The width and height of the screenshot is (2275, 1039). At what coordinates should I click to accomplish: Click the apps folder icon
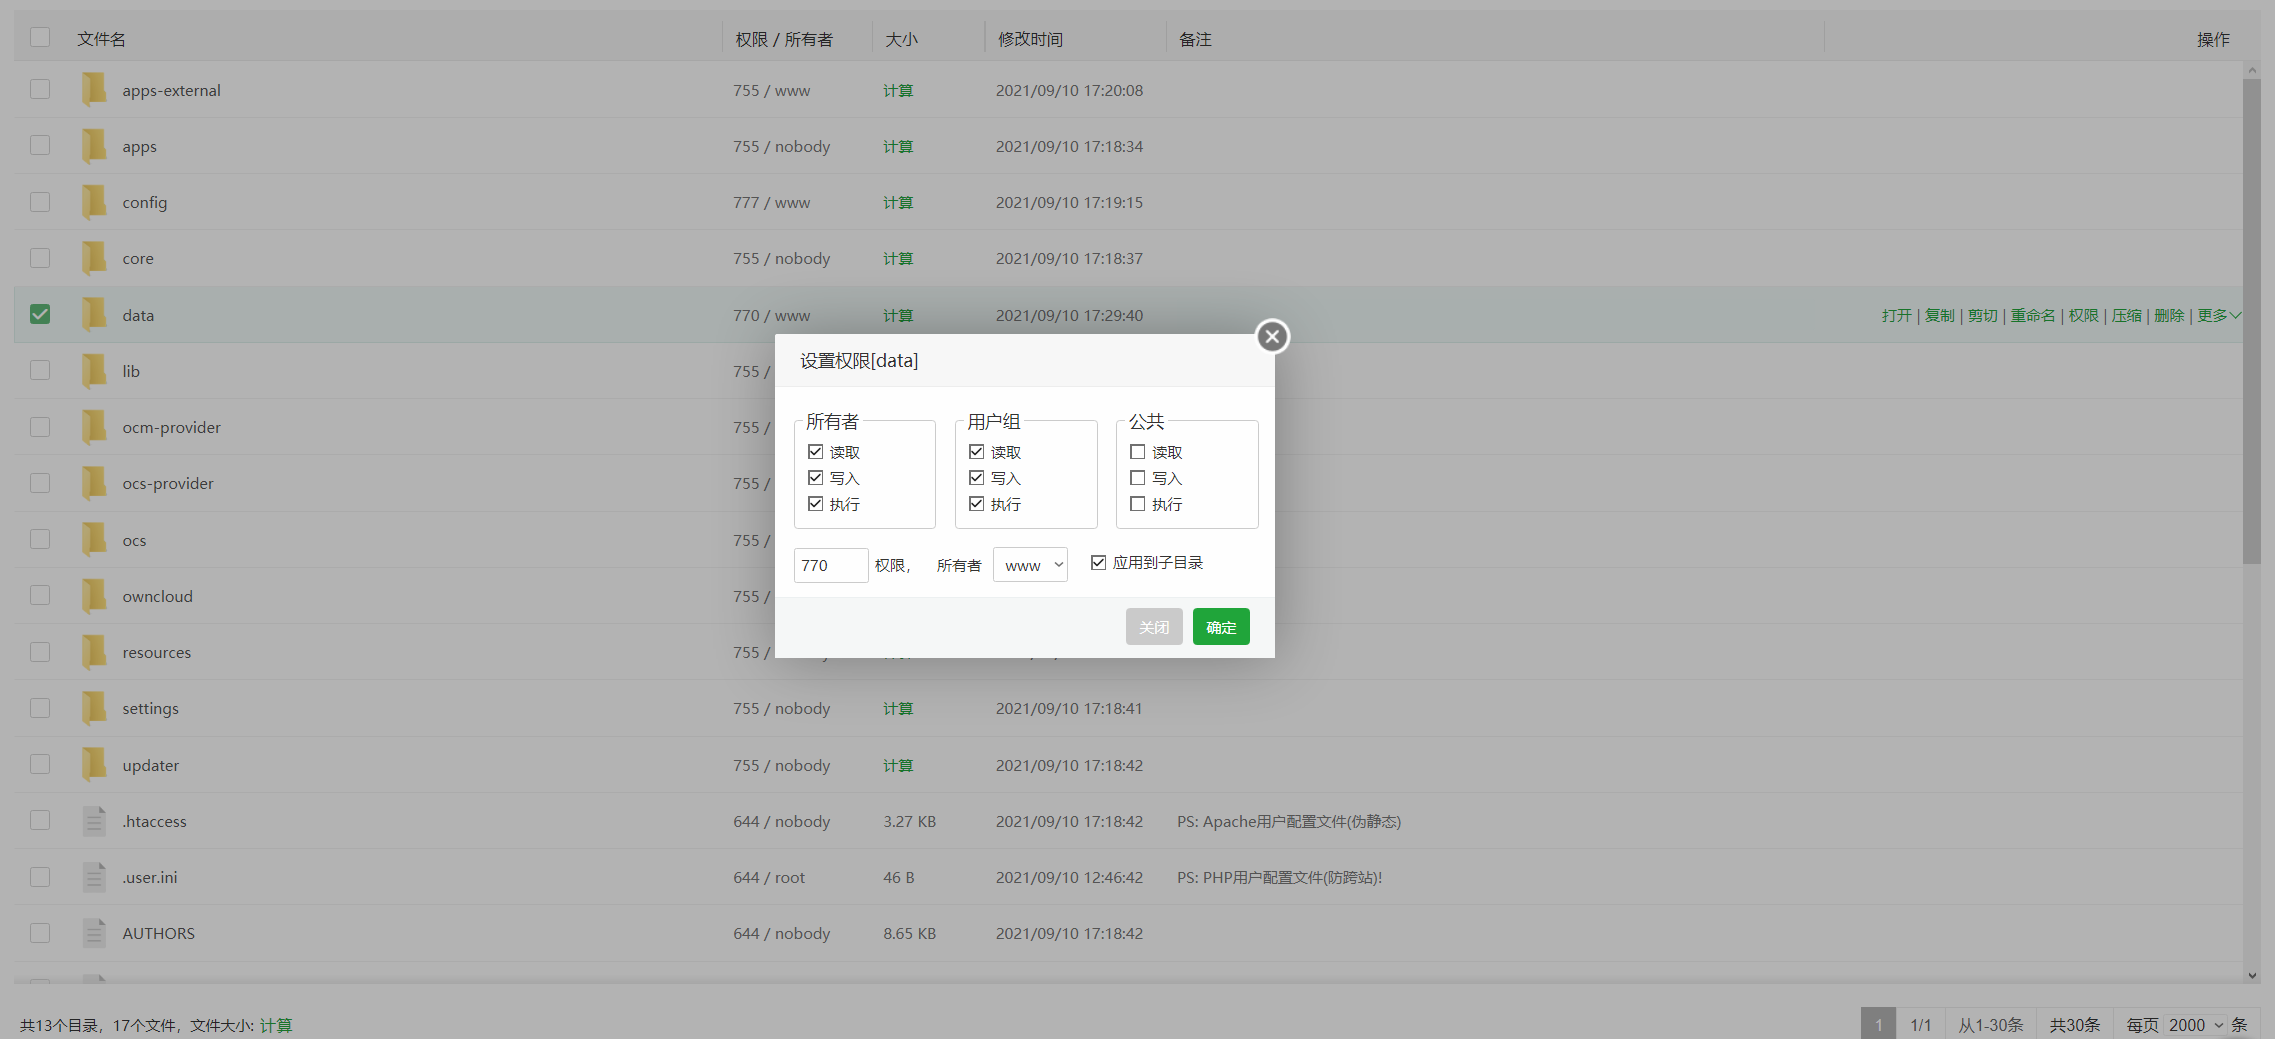[x=93, y=145]
